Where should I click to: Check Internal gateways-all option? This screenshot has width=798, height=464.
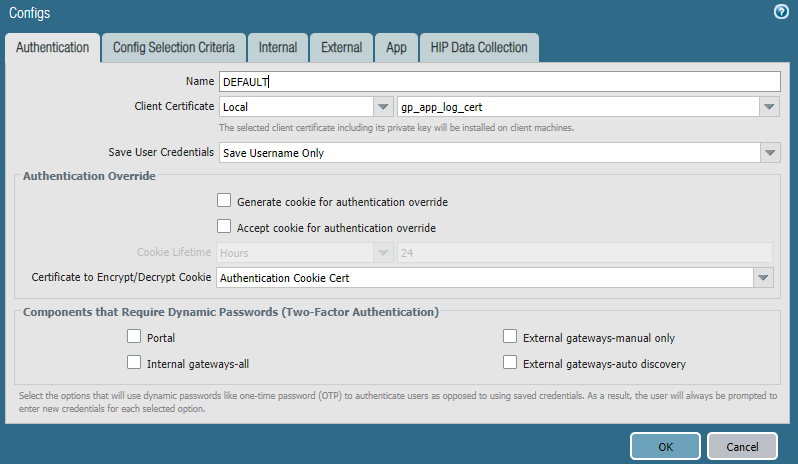pyautogui.click(x=135, y=362)
